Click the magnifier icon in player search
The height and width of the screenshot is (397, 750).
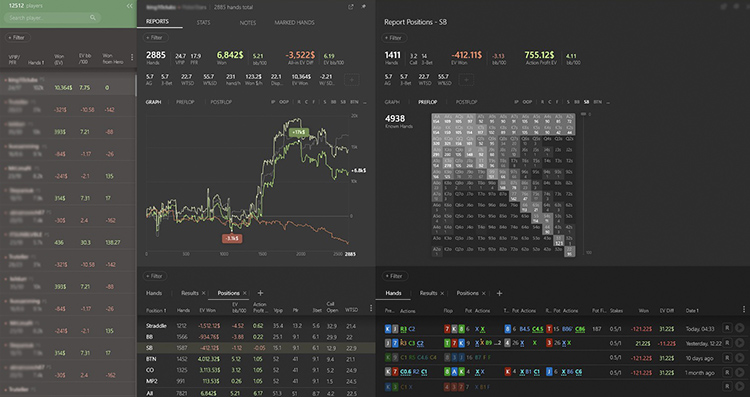(x=93, y=18)
